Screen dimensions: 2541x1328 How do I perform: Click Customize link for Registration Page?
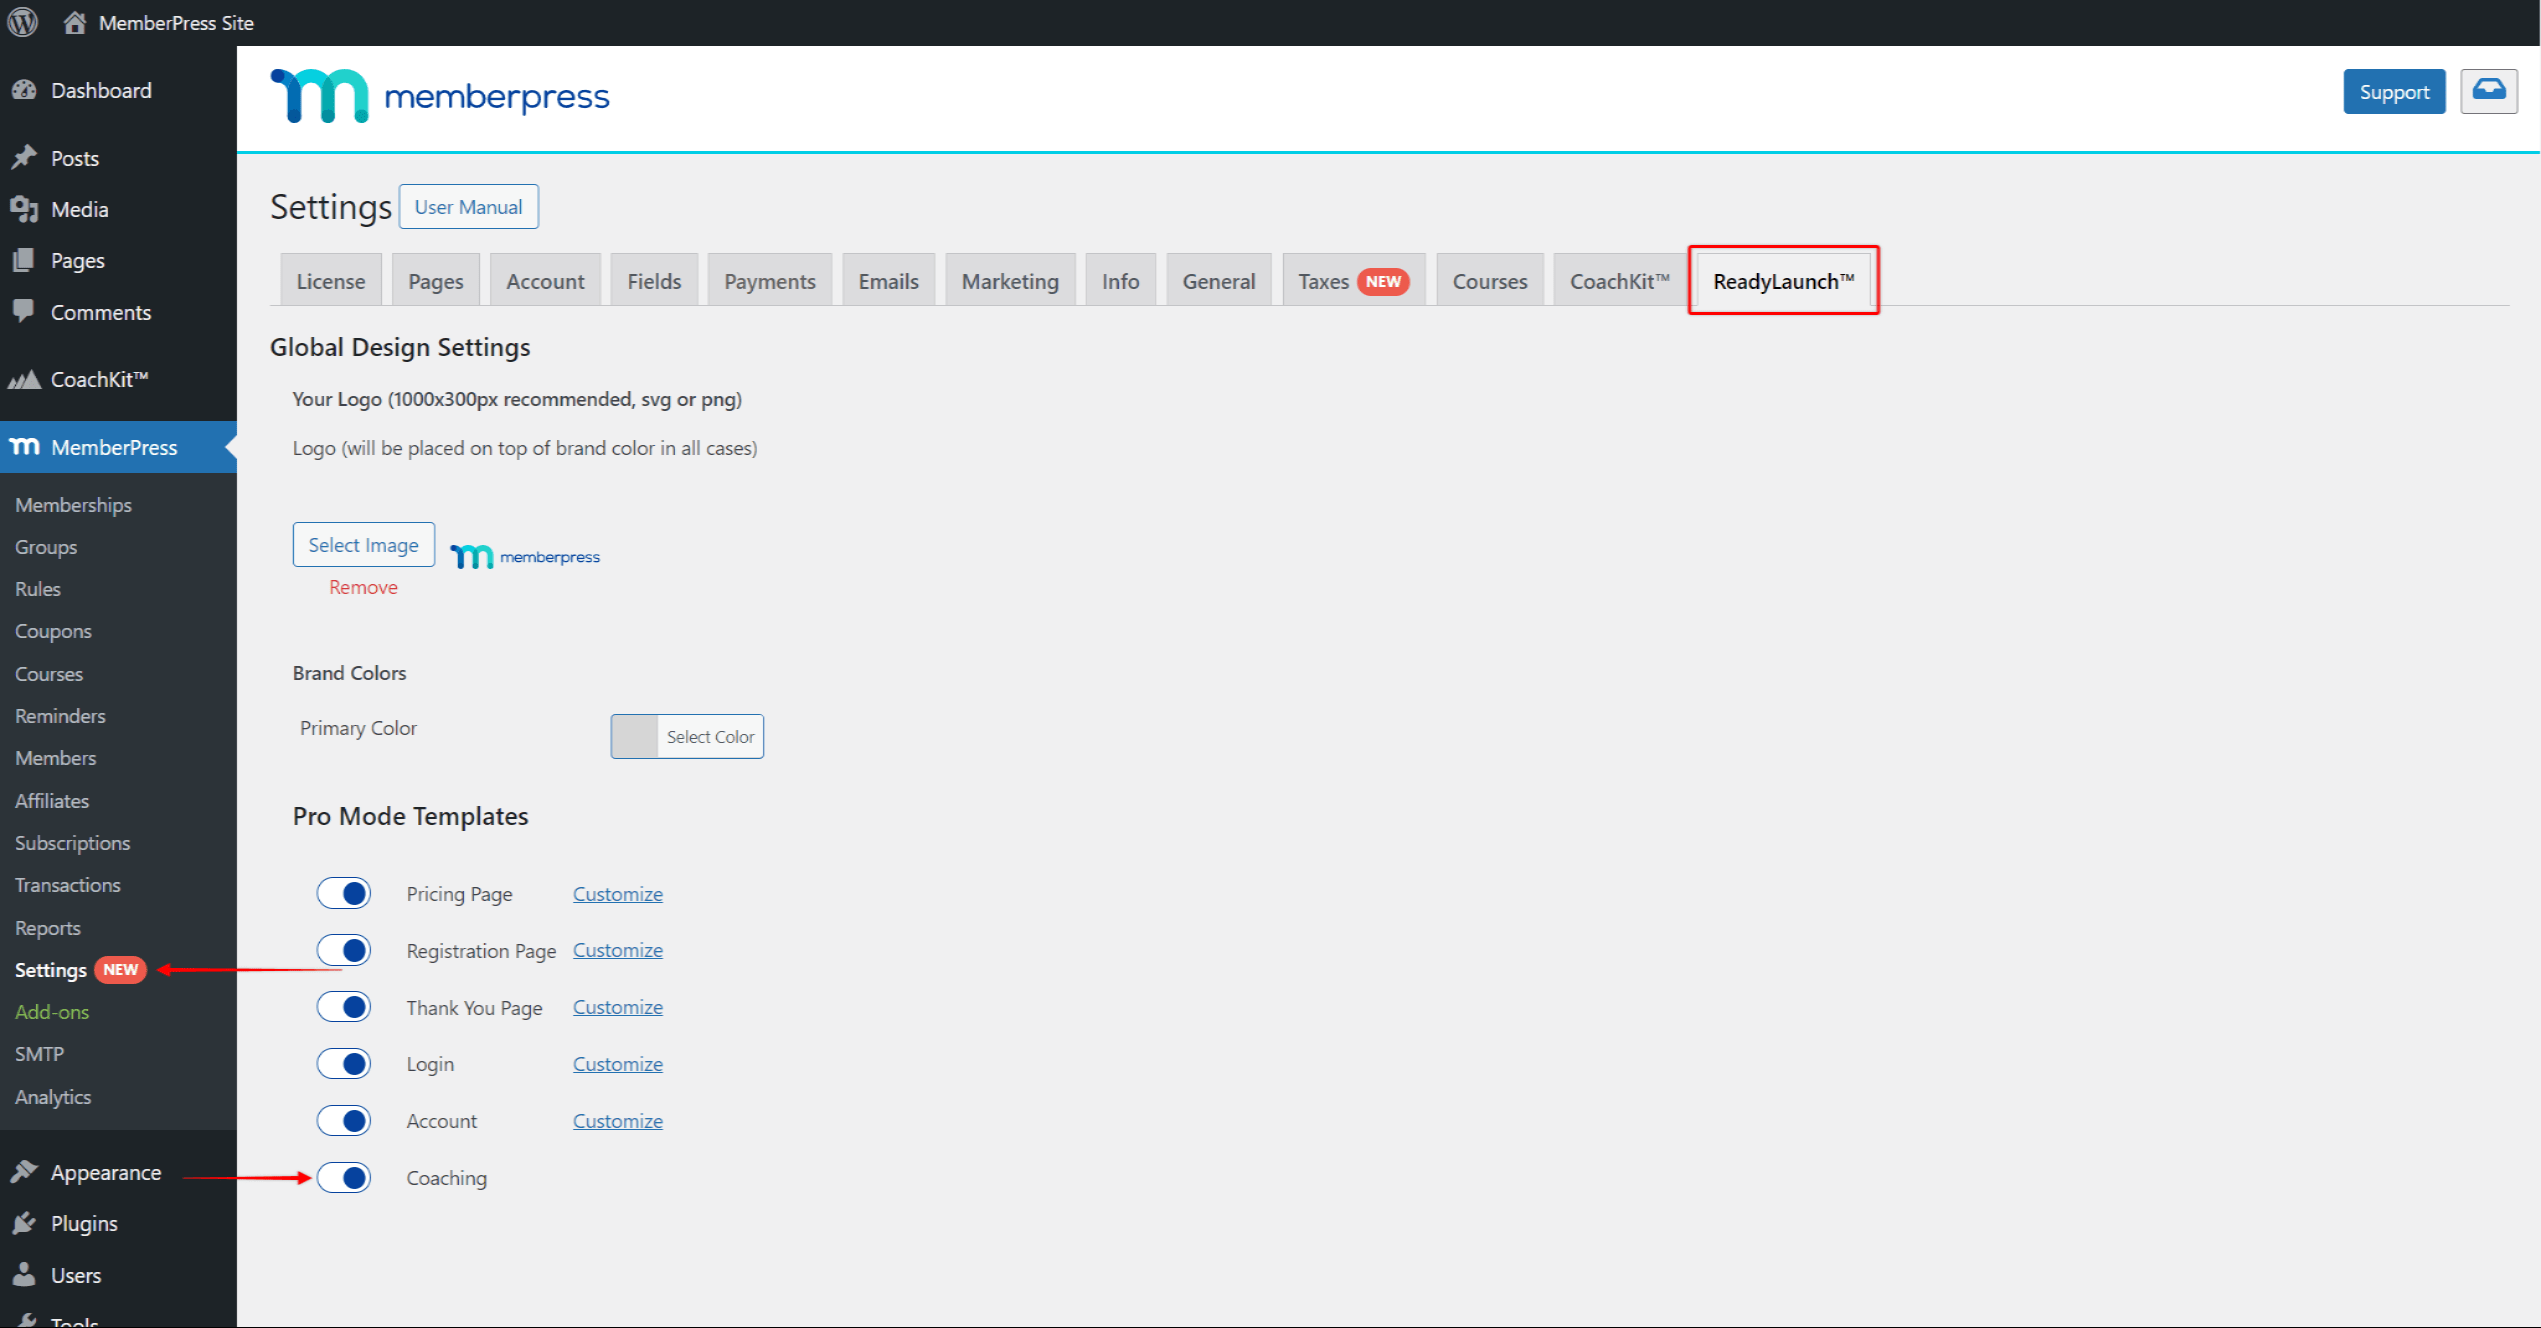(615, 950)
